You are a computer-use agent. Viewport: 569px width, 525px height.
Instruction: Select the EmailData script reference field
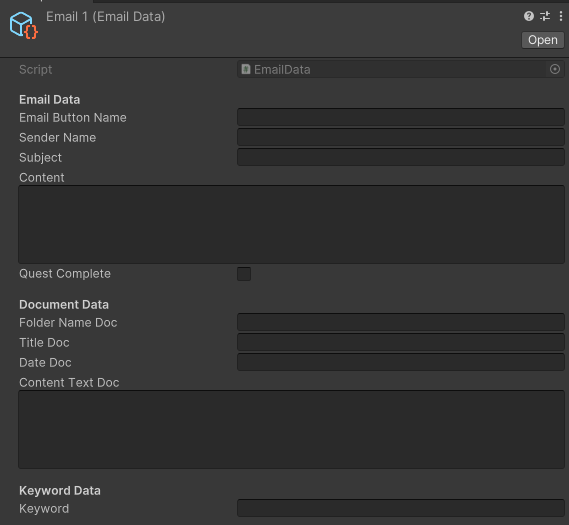tap(401, 69)
